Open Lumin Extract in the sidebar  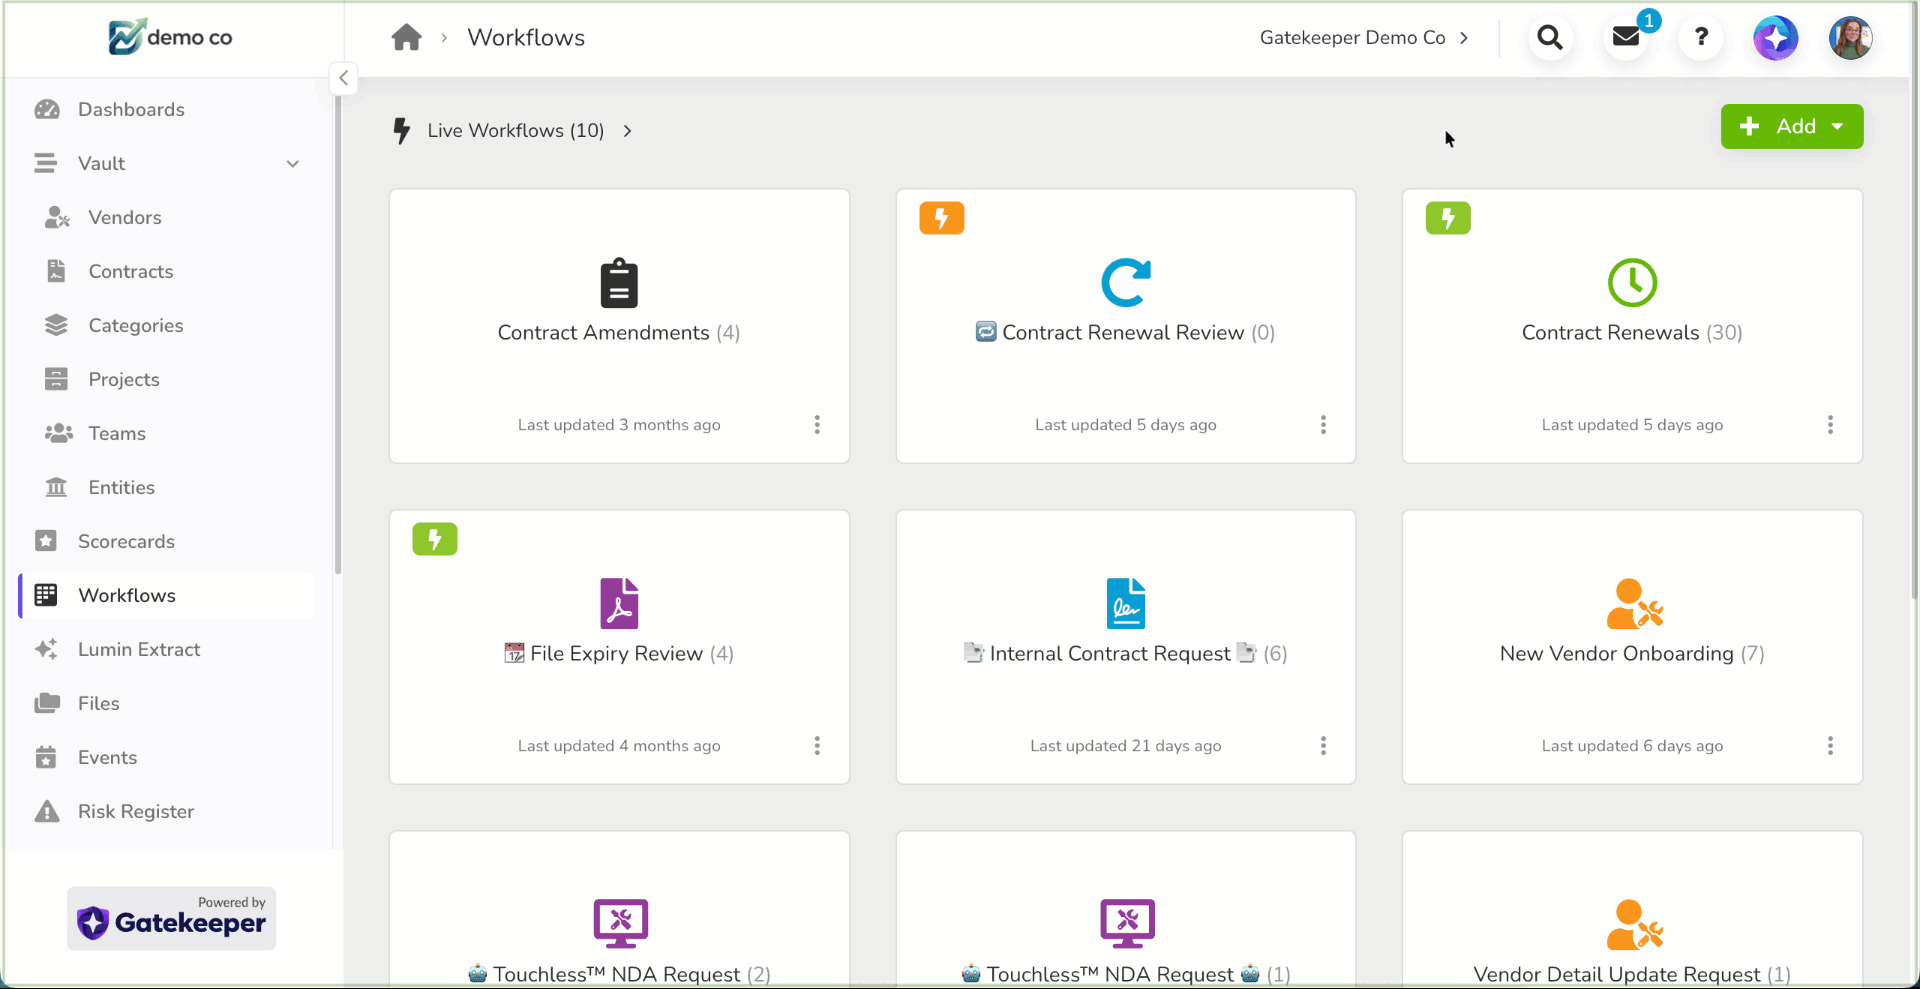tap(139, 650)
